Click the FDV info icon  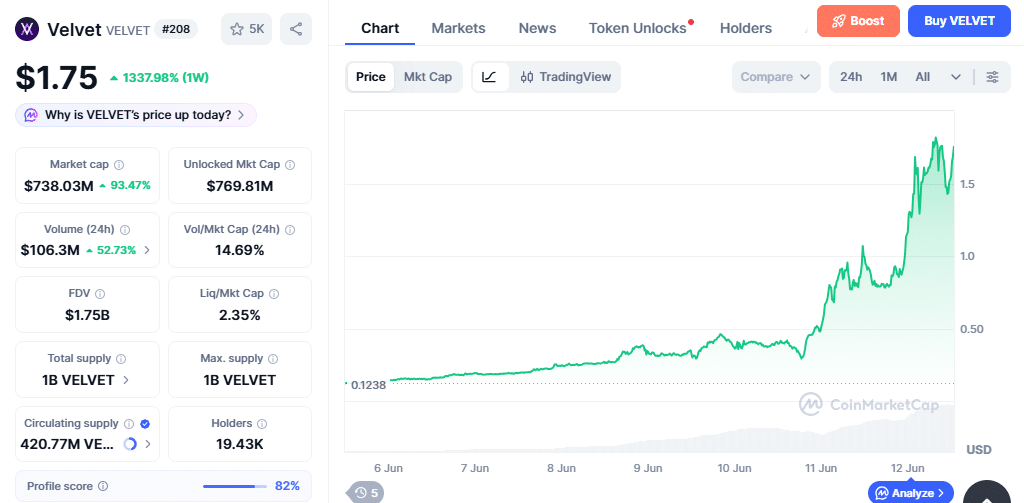tap(100, 294)
